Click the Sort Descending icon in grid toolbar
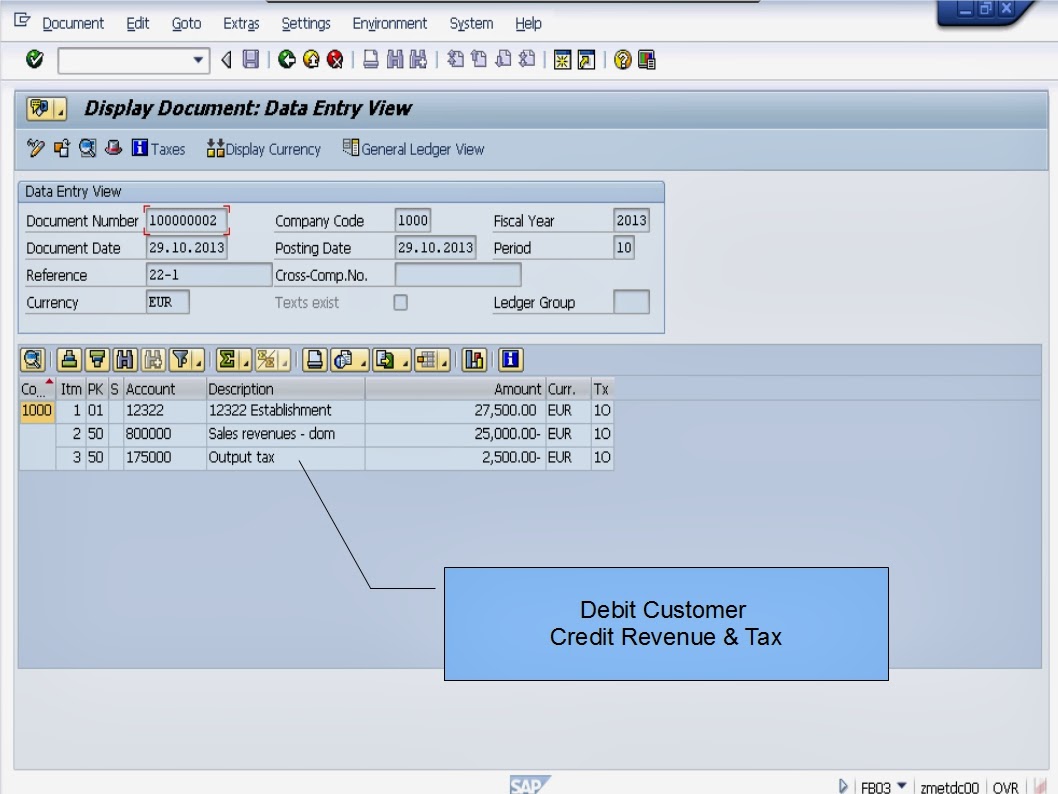Viewport: 1058px width, 794px height. coord(97,360)
